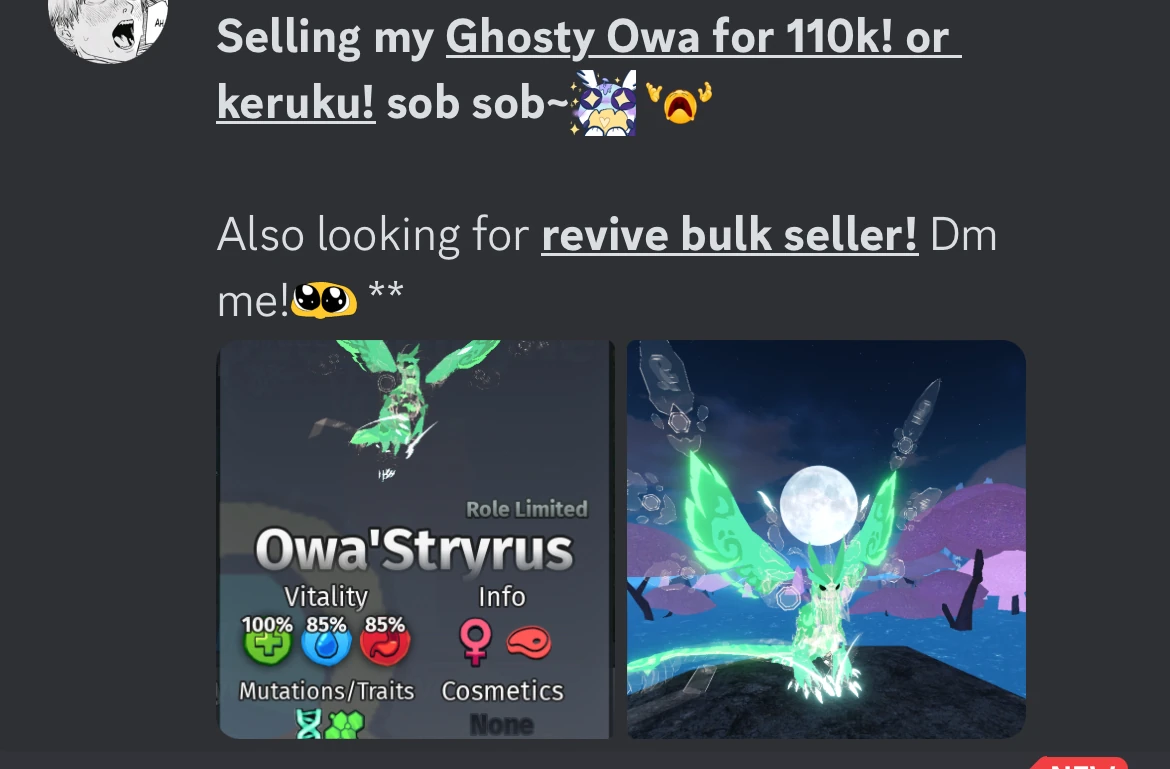1170x769 pixels.
Task: Click the teal DNA mutation icon
Action: (x=308, y=724)
